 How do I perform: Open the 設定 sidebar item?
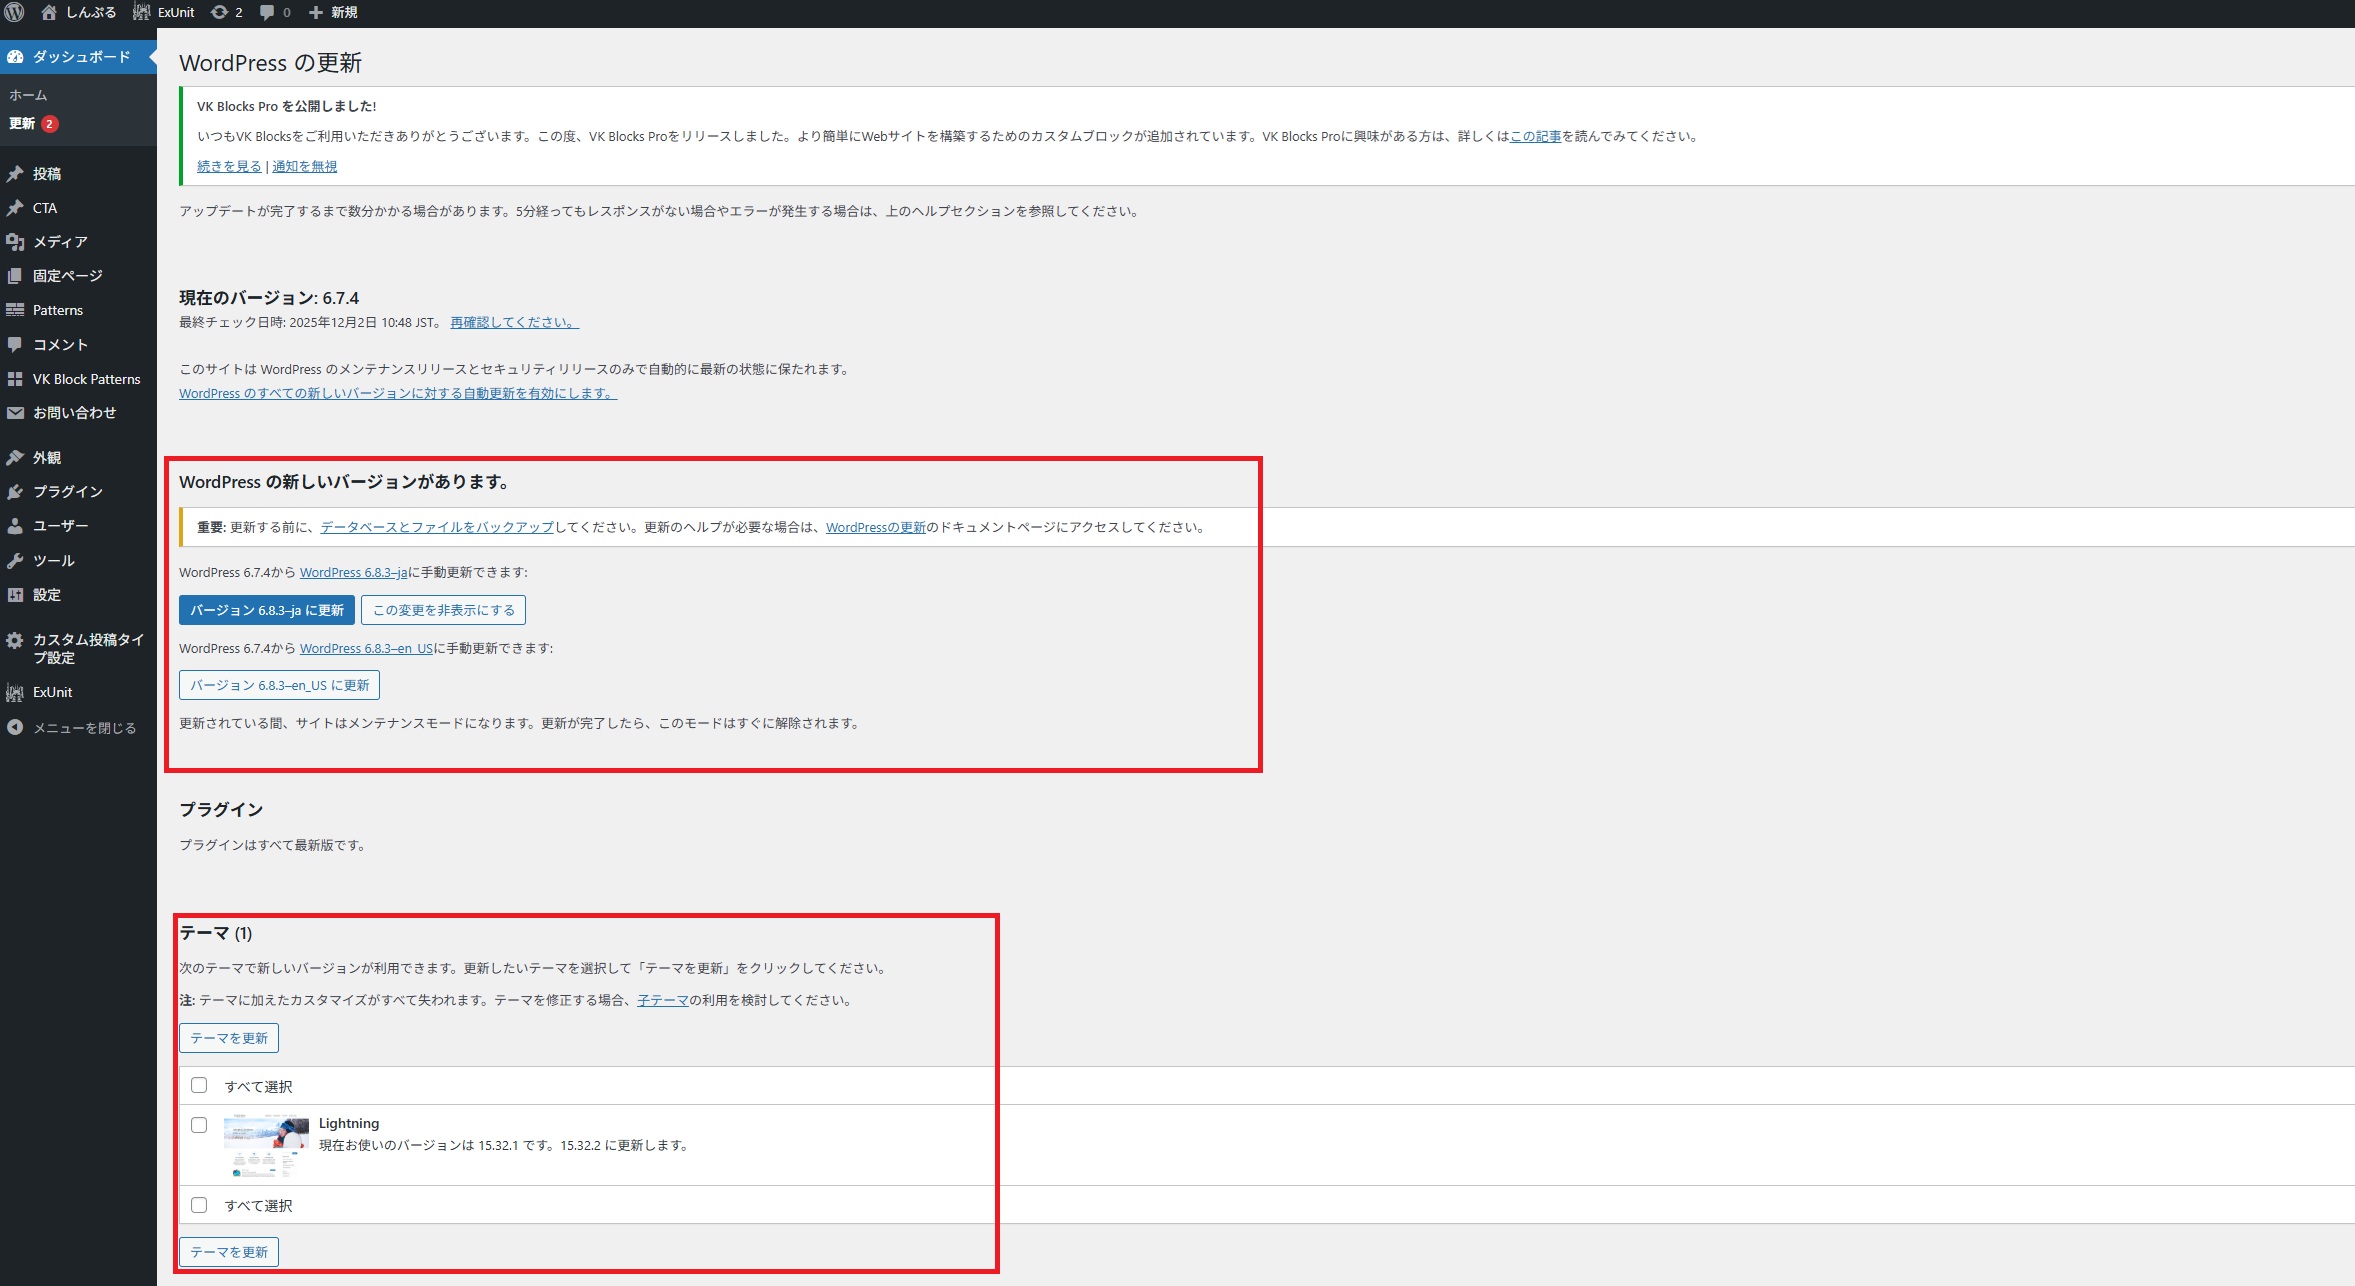[x=46, y=595]
